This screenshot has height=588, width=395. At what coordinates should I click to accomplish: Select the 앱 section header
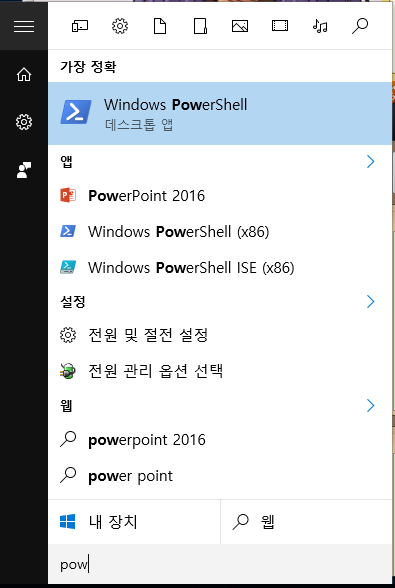66,162
